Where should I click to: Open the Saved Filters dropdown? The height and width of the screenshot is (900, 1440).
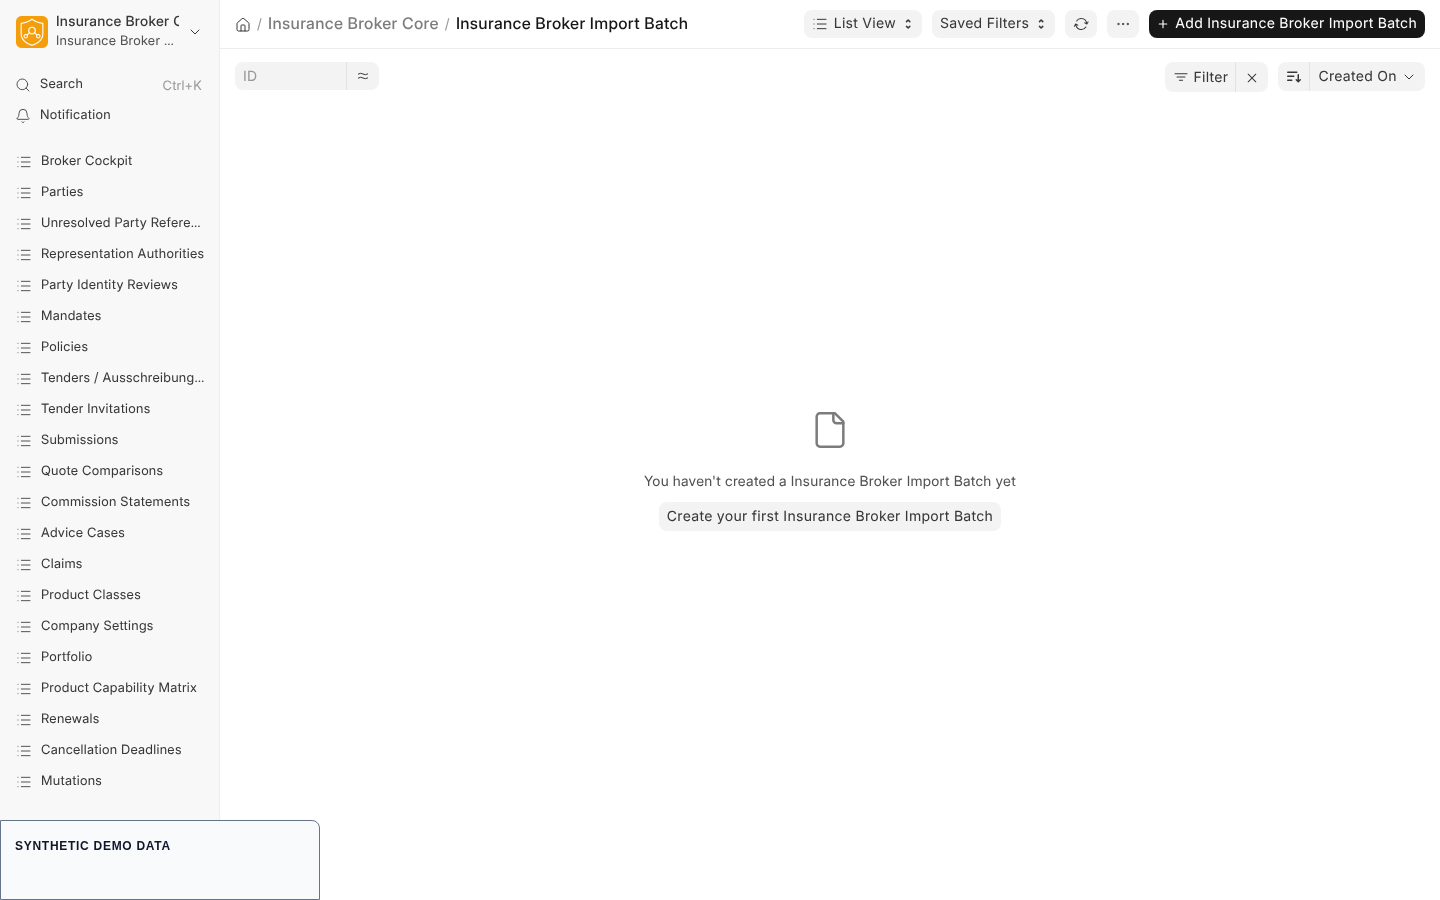point(993,24)
